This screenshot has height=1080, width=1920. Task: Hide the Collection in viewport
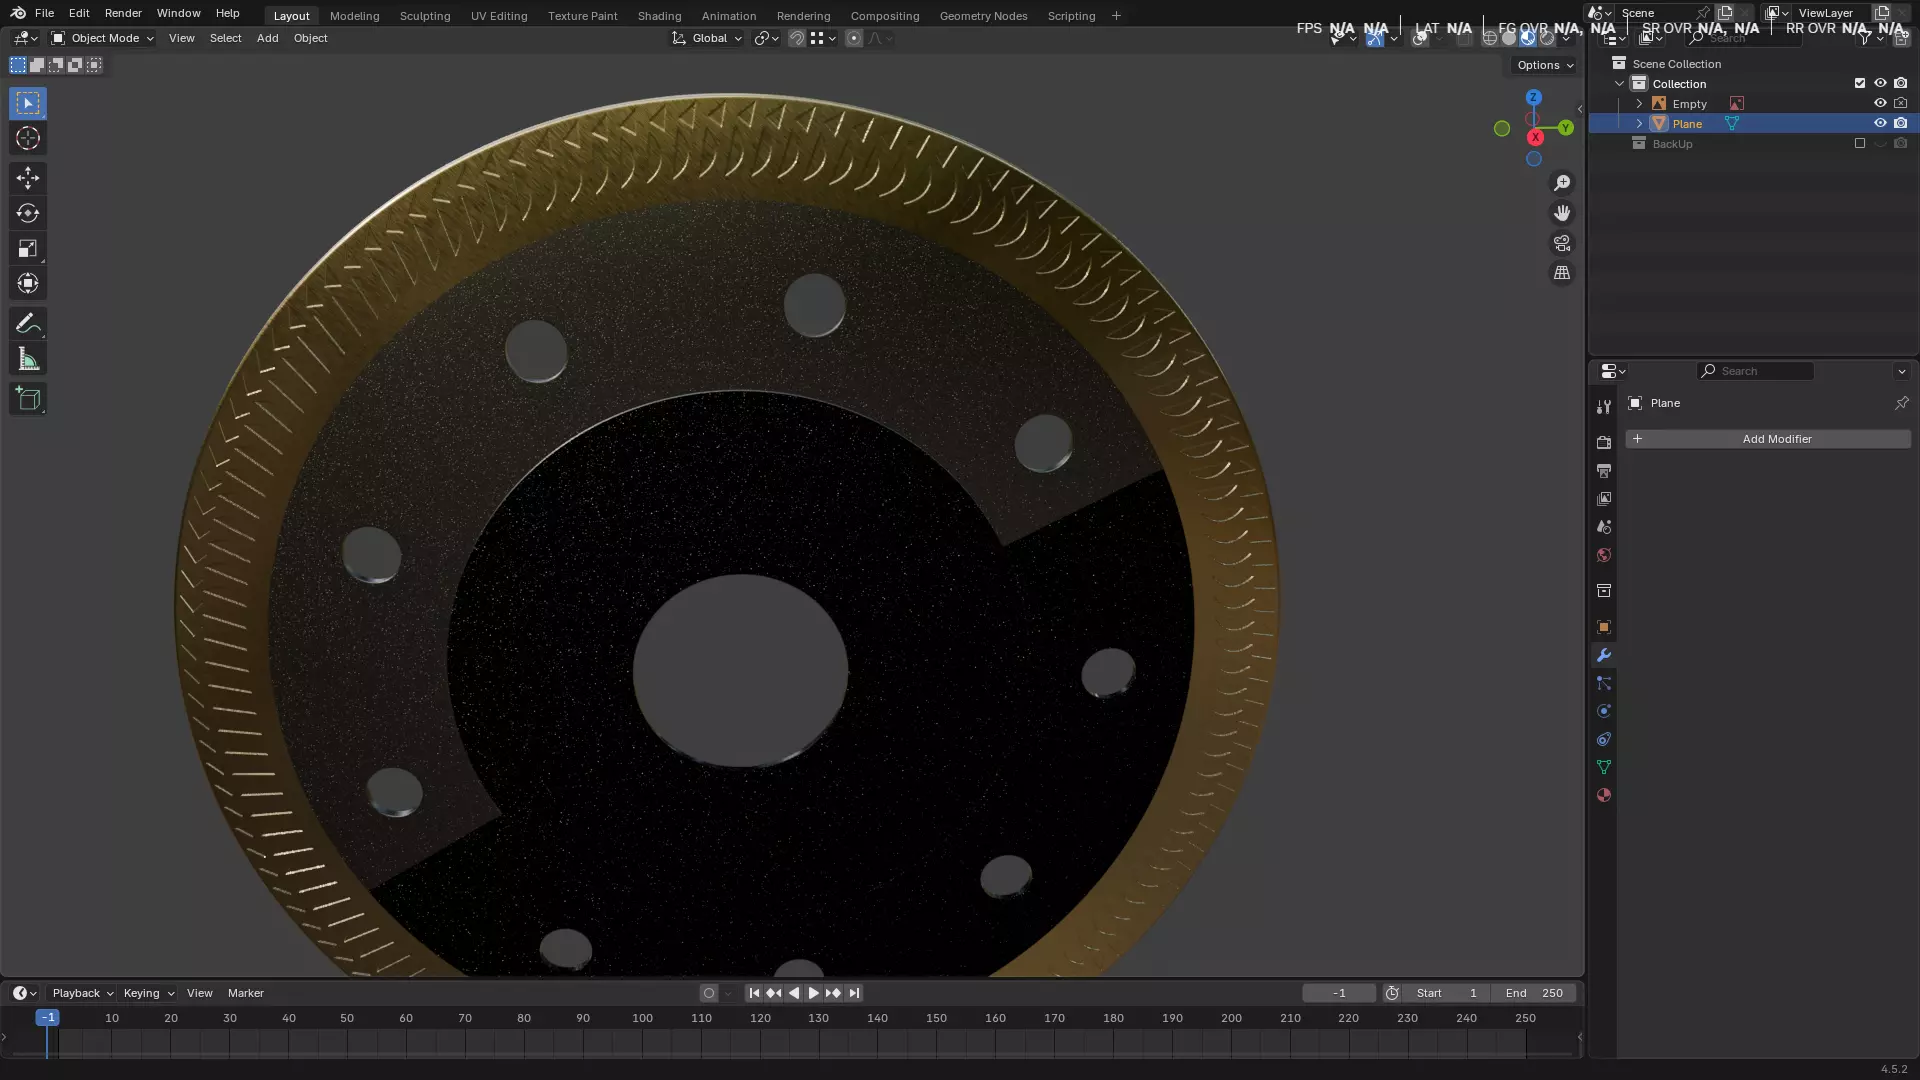(x=1880, y=83)
